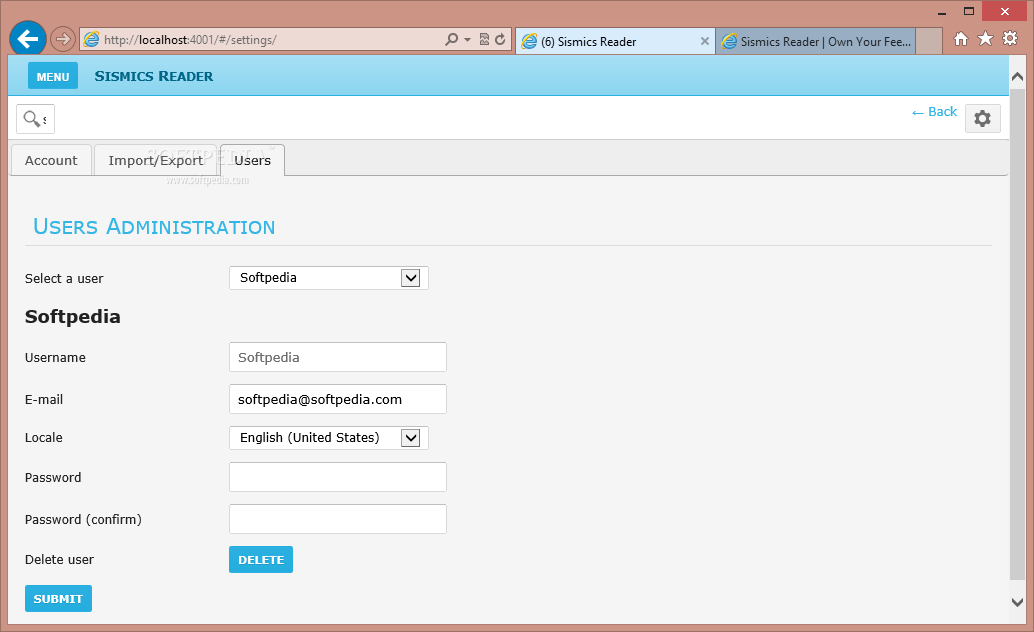Screen dimensions: 1034x632
Task: Open a new blank browser tab
Action: pos(928,42)
